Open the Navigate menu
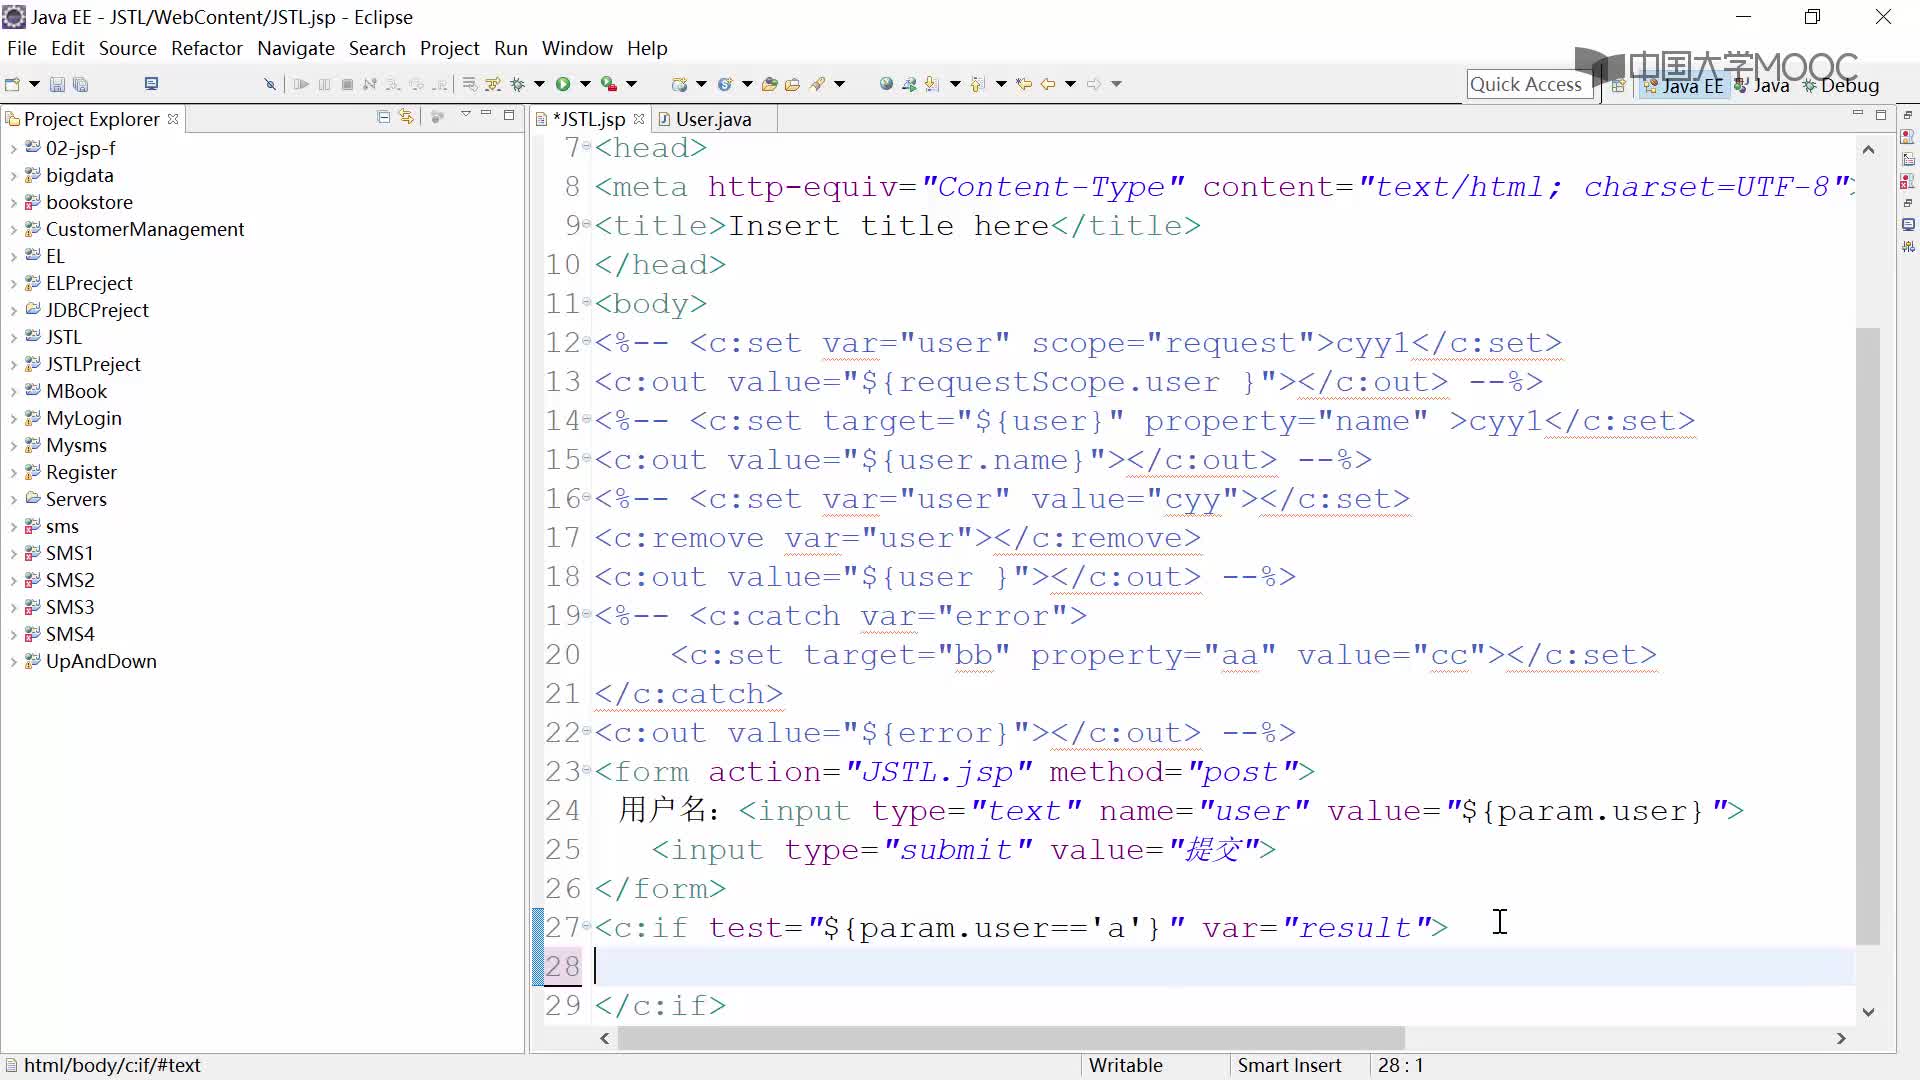Screen dimensions: 1920x1080 click(296, 48)
